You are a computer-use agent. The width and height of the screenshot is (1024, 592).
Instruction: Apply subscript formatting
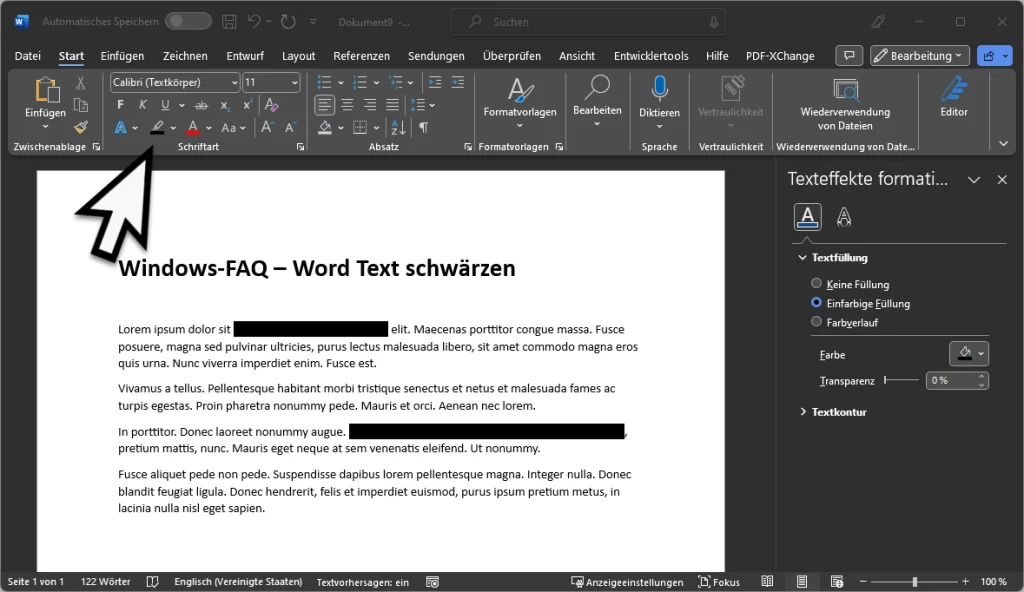[x=225, y=105]
